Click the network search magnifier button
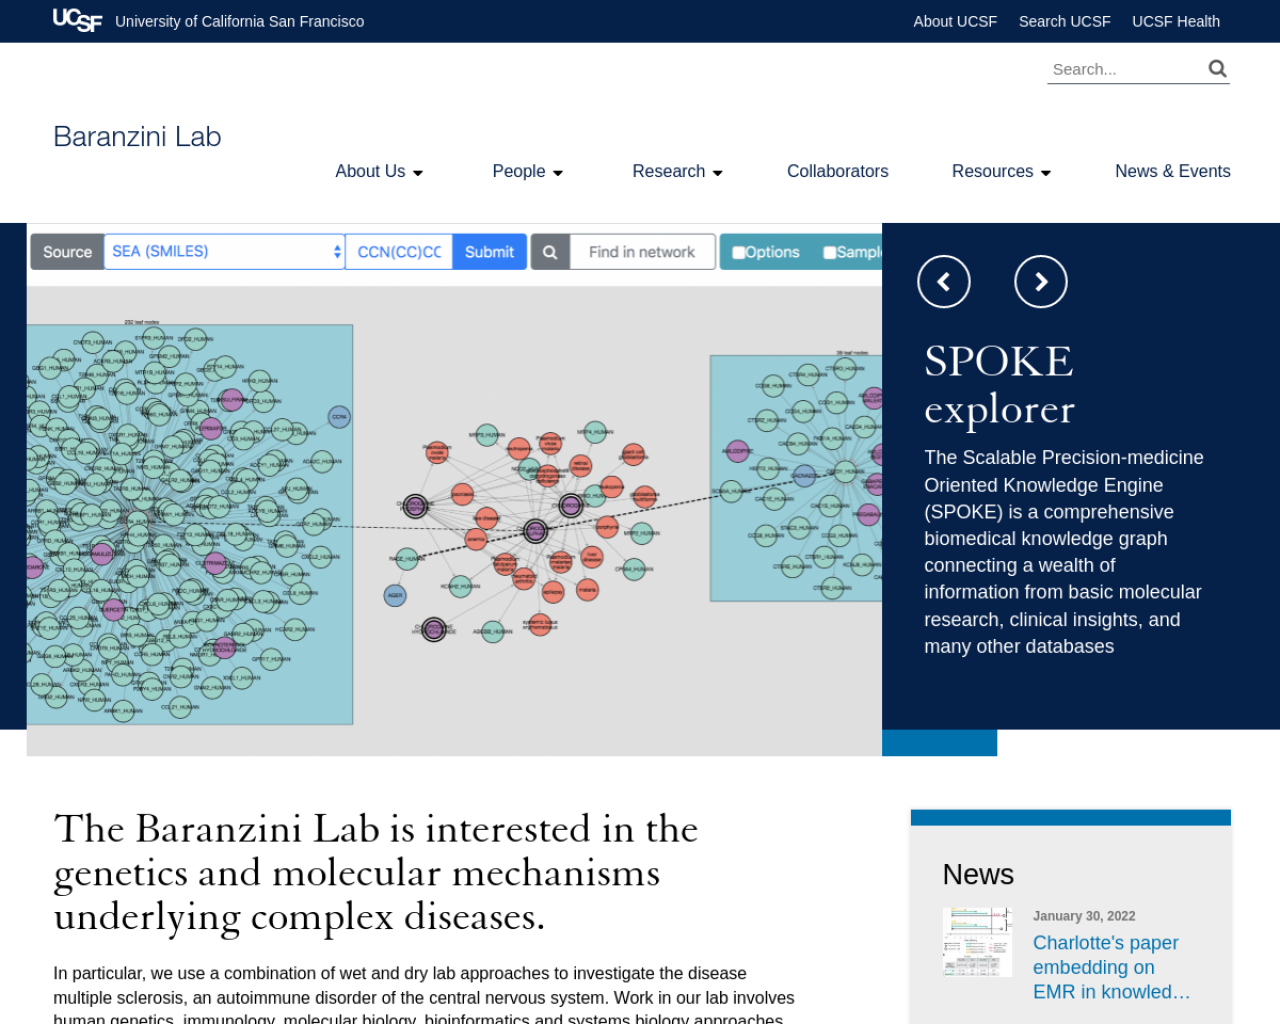Image resolution: width=1280 pixels, height=1024 pixels. pyautogui.click(x=550, y=252)
